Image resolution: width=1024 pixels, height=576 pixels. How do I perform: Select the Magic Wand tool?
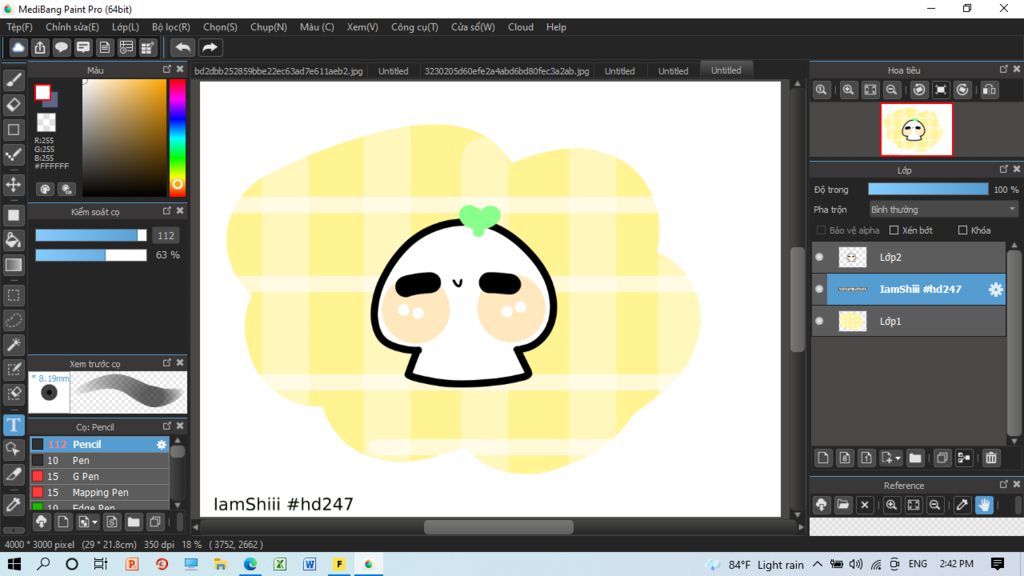tap(13, 345)
